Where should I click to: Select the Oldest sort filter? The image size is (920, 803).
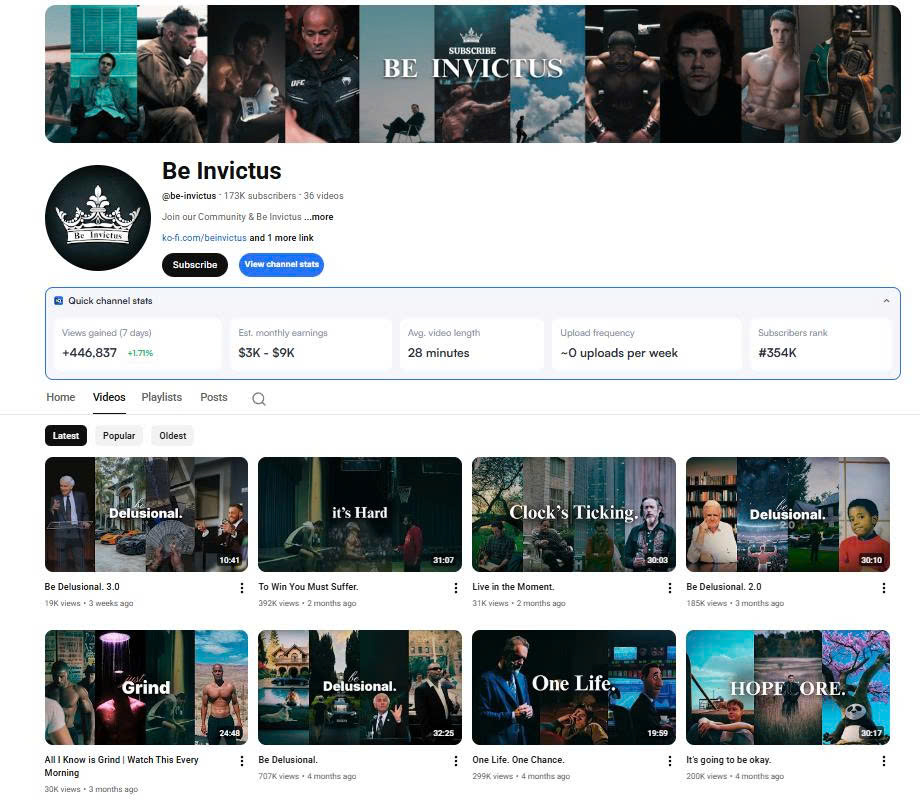[173, 436]
